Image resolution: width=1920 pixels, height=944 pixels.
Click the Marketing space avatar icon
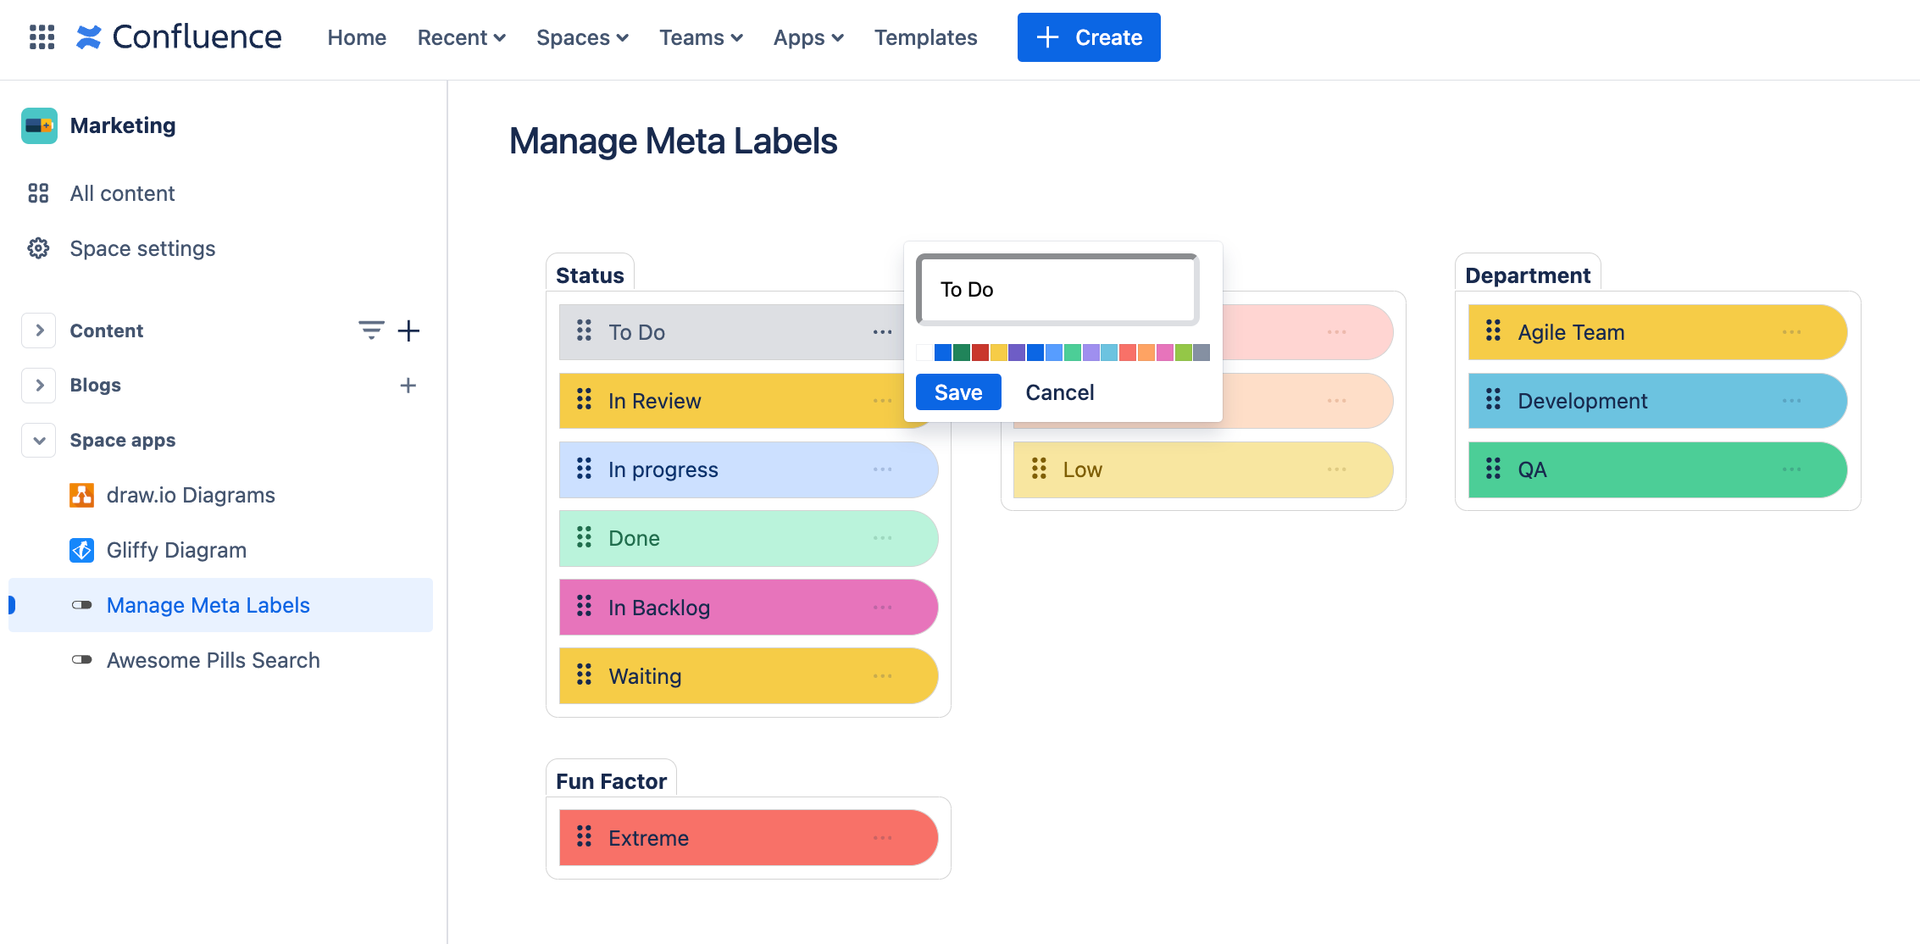point(39,125)
